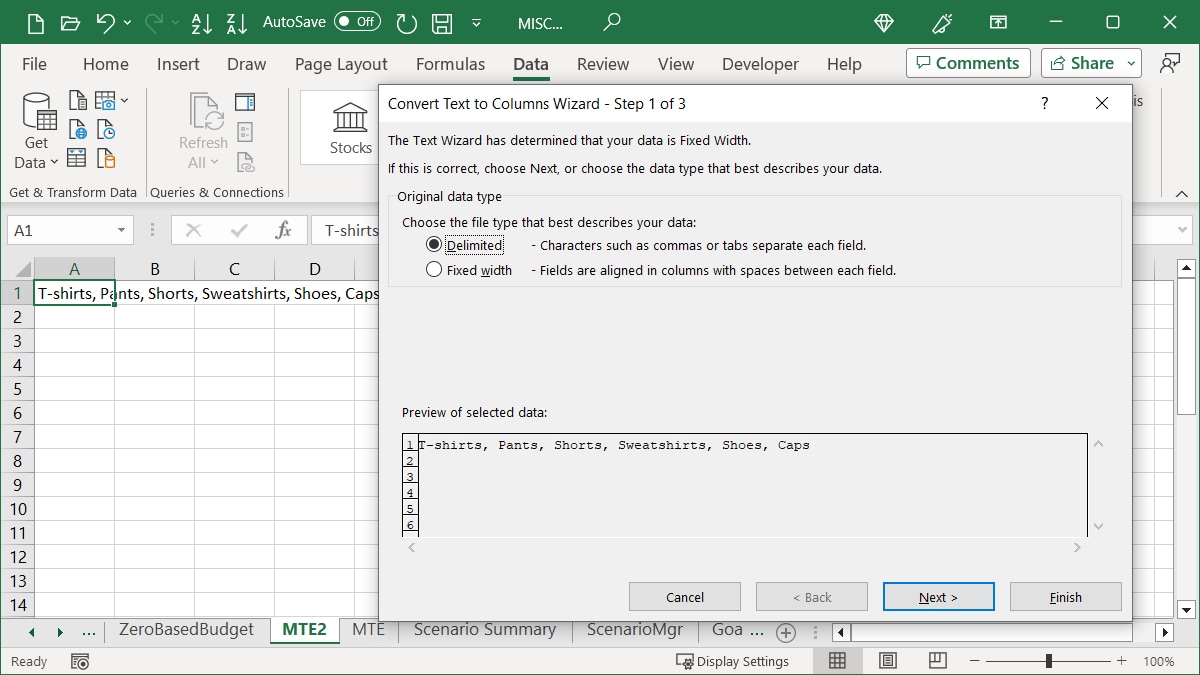Image resolution: width=1200 pixels, height=675 pixels.
Task: Select the From Text/CSV icon
Action: tap(78, 100)
